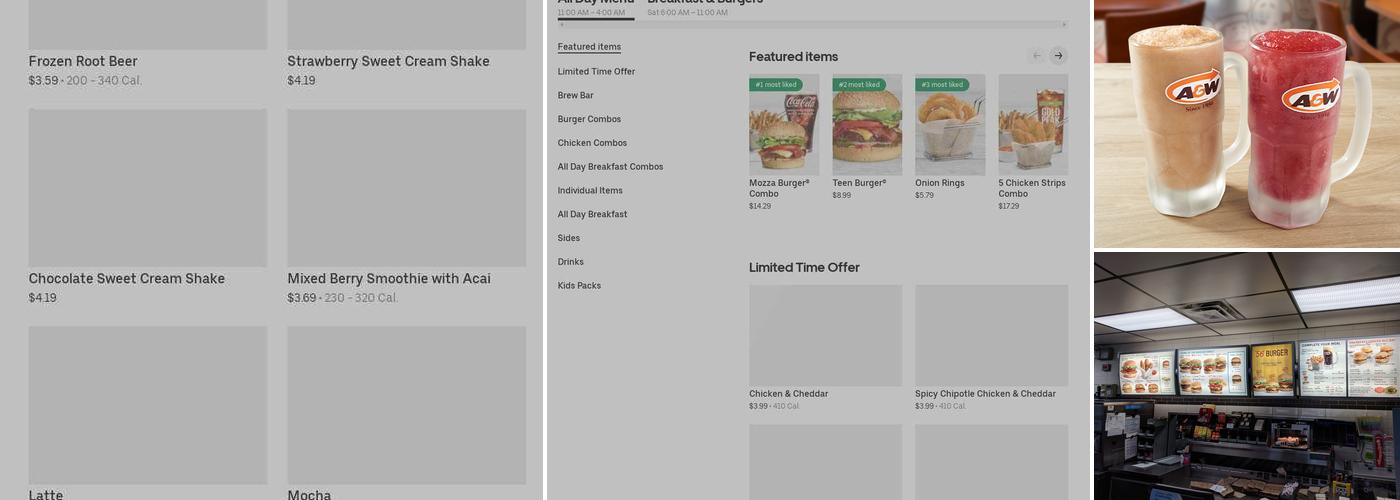Select the Teen Burger featured image

867,125
